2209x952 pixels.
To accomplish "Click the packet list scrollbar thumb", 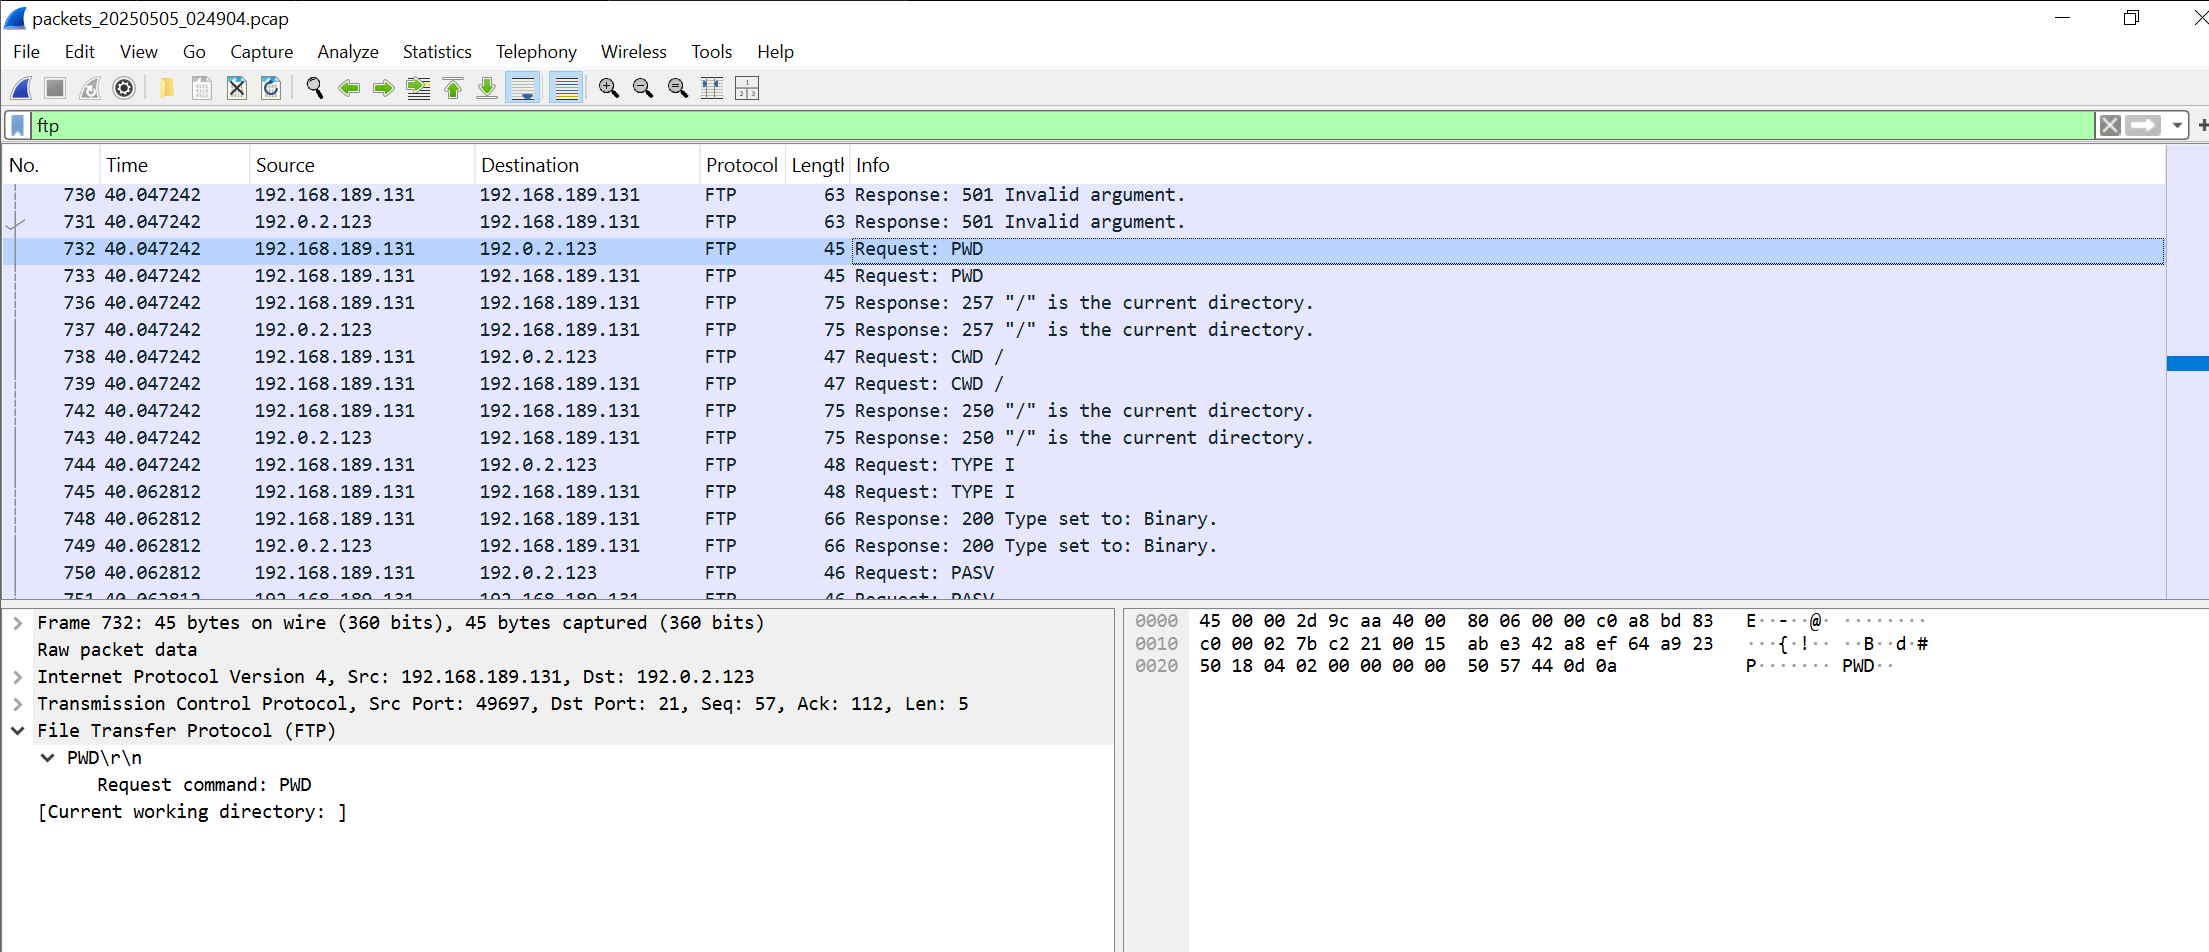I will pyautogui.click(x=2187, y=363).
